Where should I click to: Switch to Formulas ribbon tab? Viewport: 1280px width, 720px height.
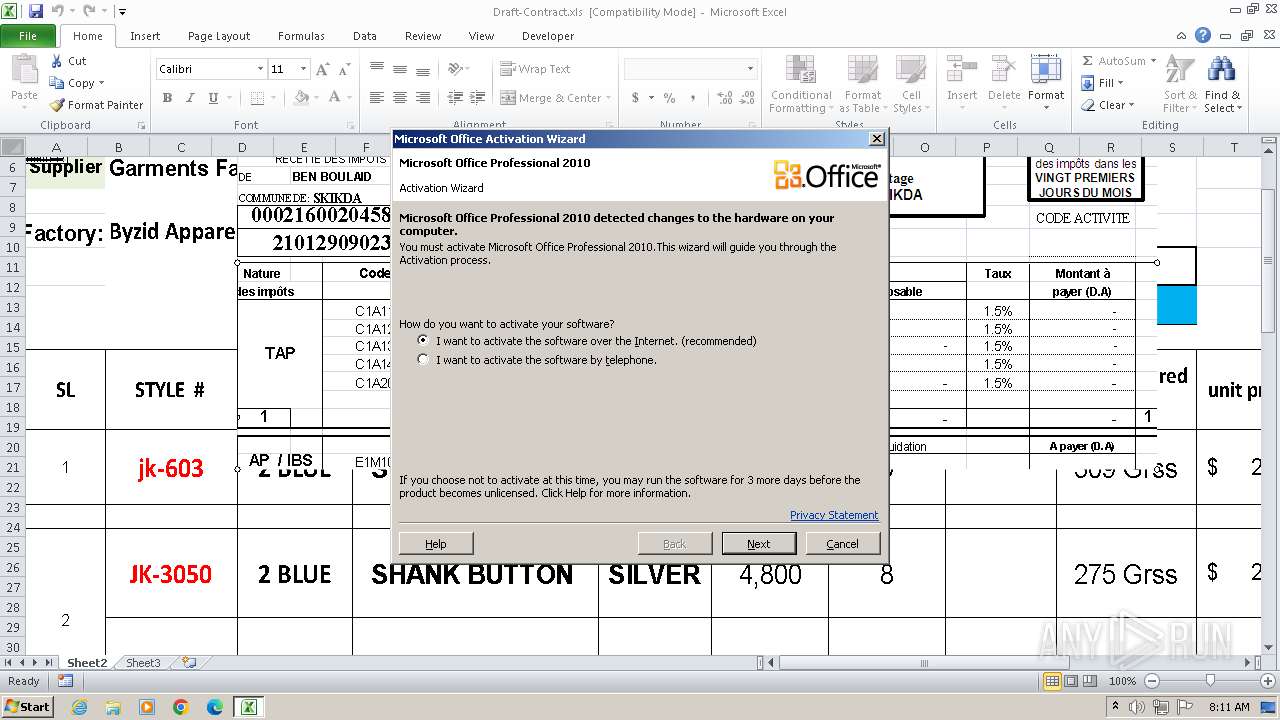point(301,36)
